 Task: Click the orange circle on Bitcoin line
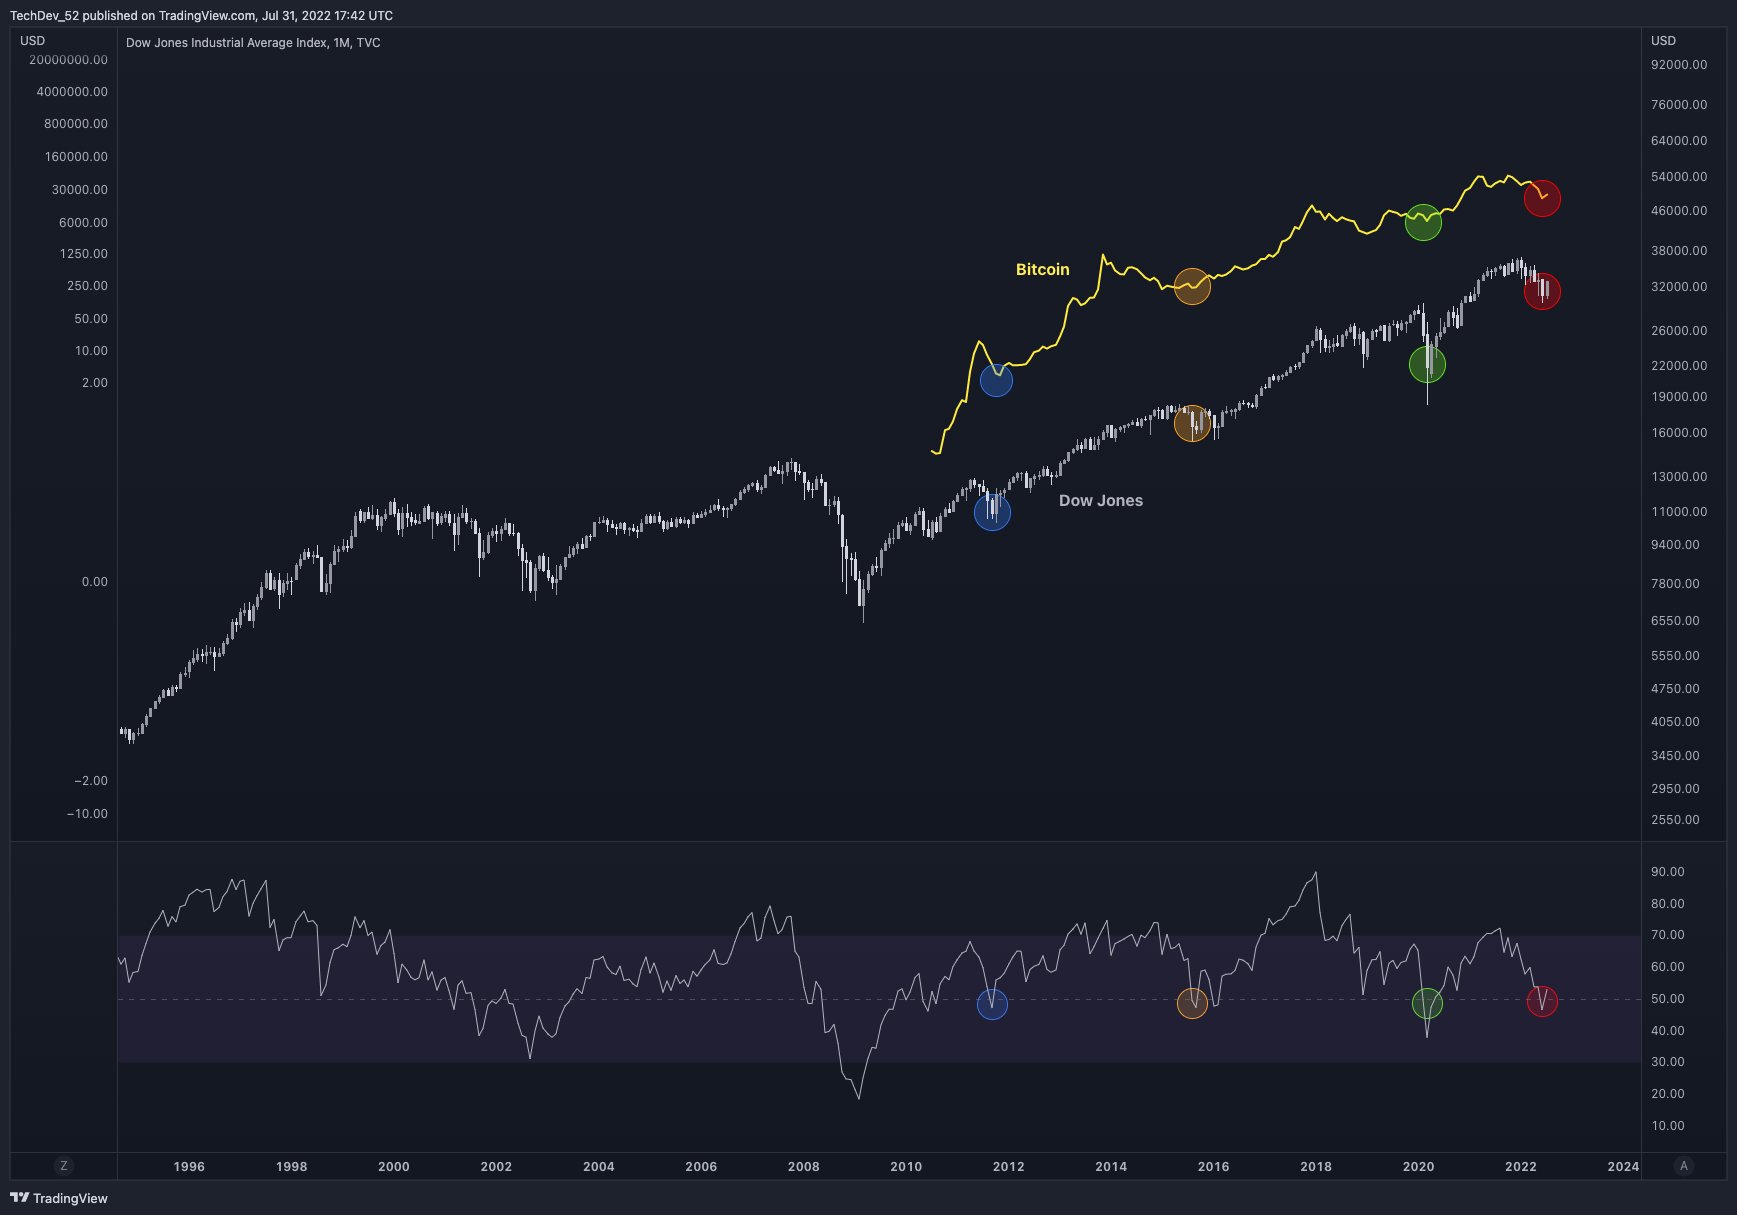1192,287
